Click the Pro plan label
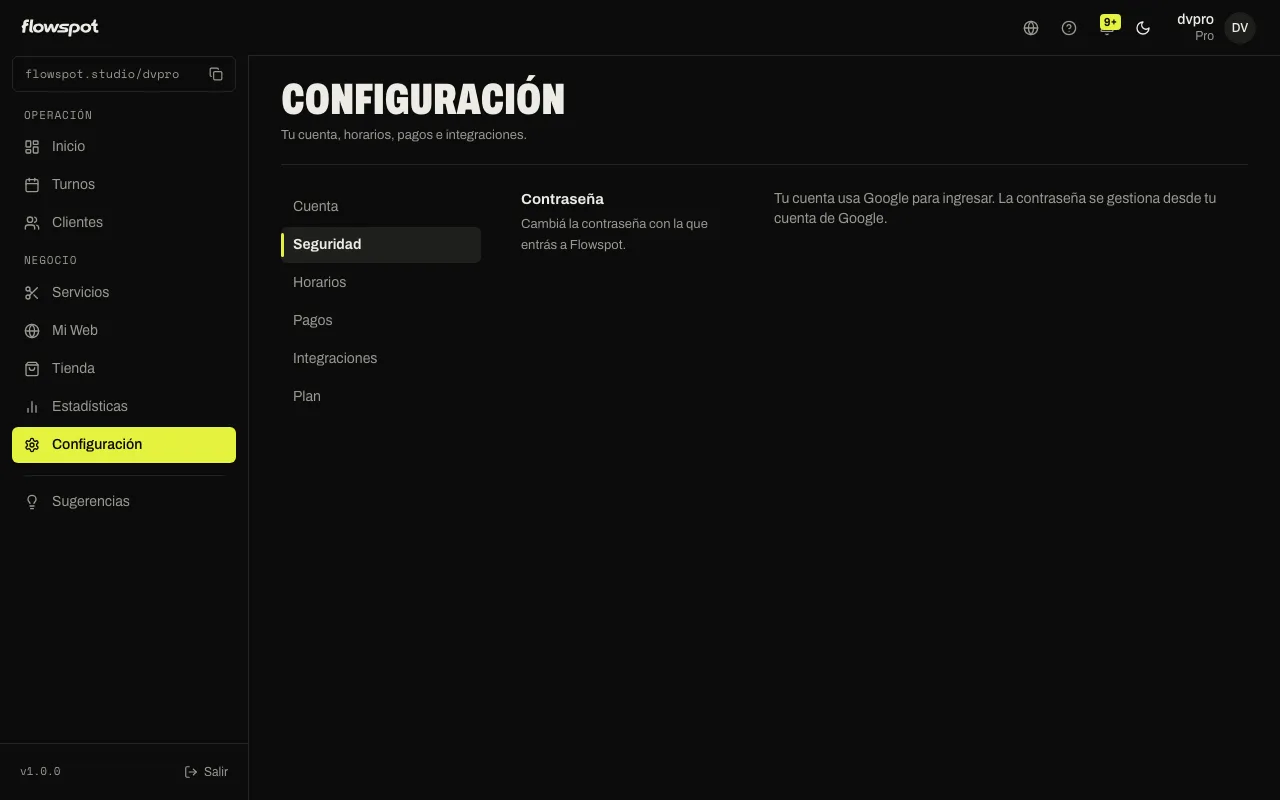1280x800 pixels. pos(1204,36)
